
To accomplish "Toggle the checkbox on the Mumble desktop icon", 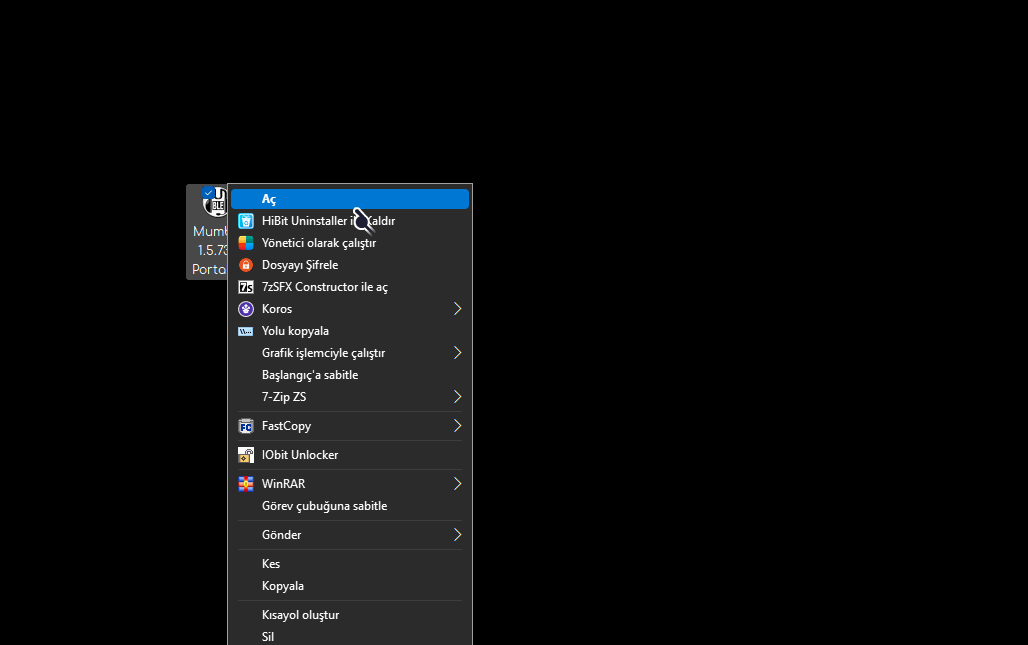I will 208,193.
